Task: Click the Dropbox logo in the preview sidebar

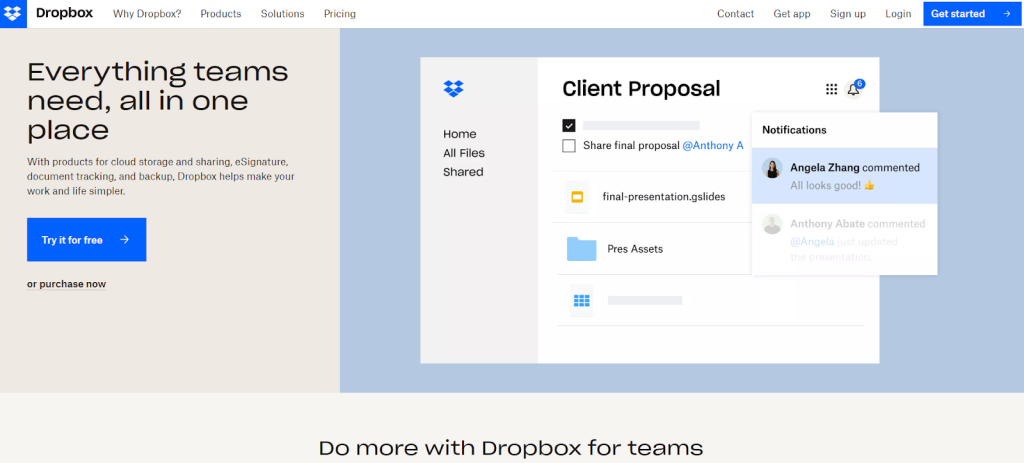Action: coord(453,88)
